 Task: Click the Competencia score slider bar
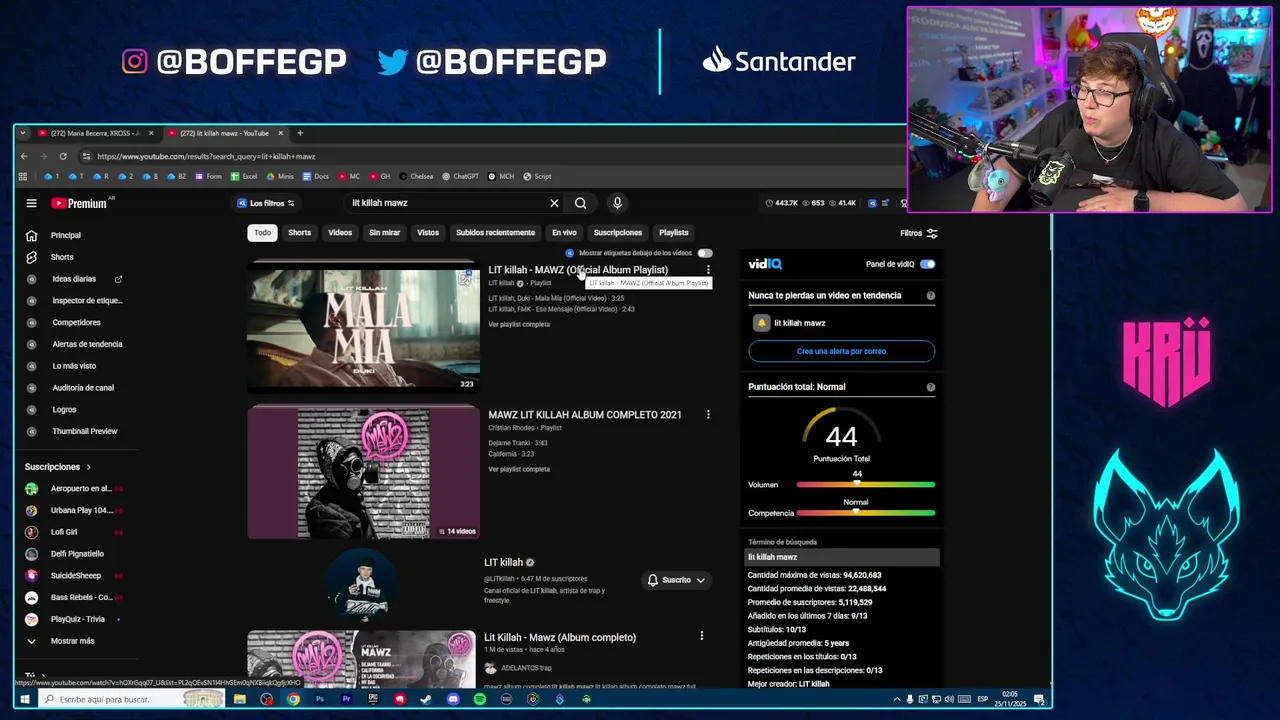point(865,513)
